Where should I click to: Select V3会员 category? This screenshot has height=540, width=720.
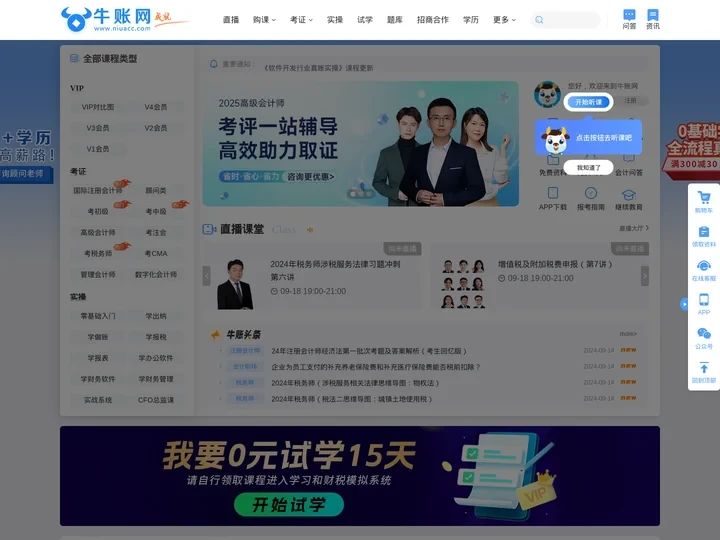pyautogui.click(x=98, y=128)
